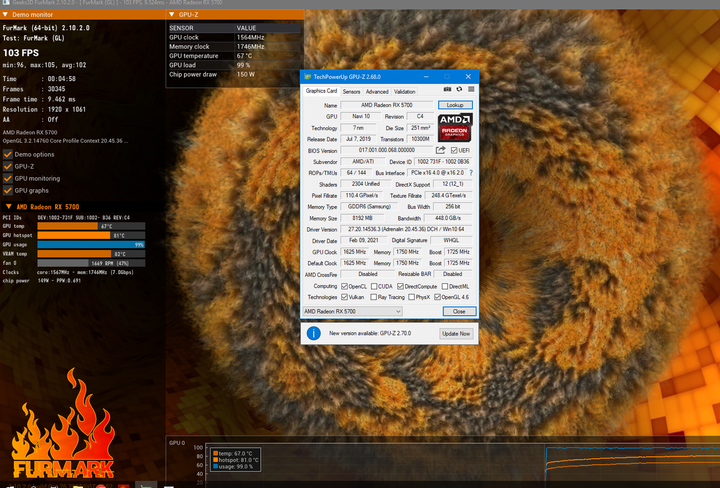Viewport: 720px width, 488px height.
Task: Switch to the Sensors tab
Action: coord(351,91)
